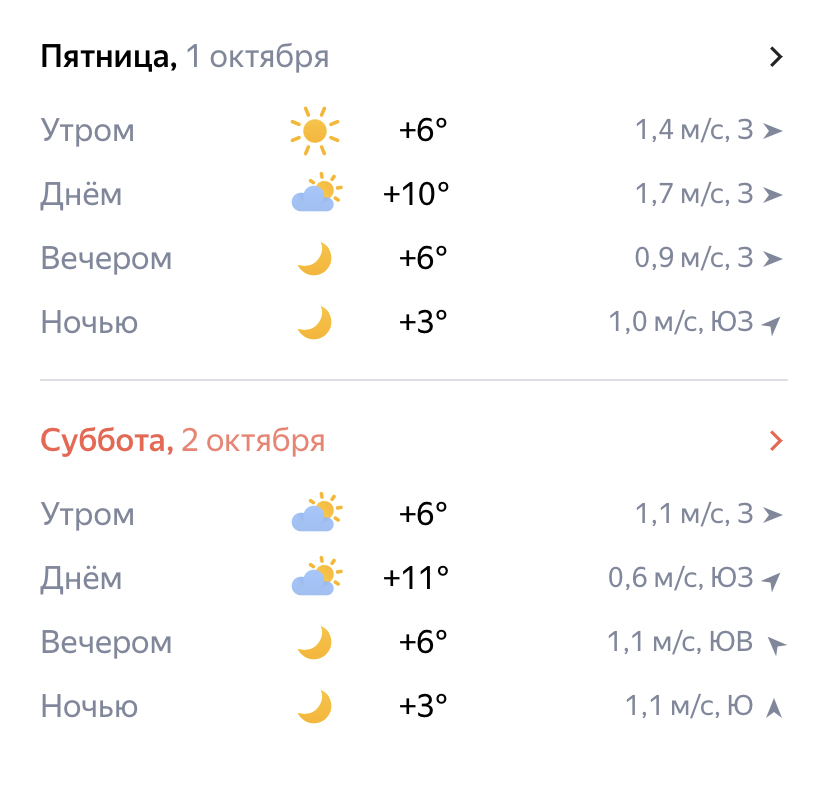Click Friday night southwest wind arrow
This screenshot has width=828, height=797.
point(771,324)
